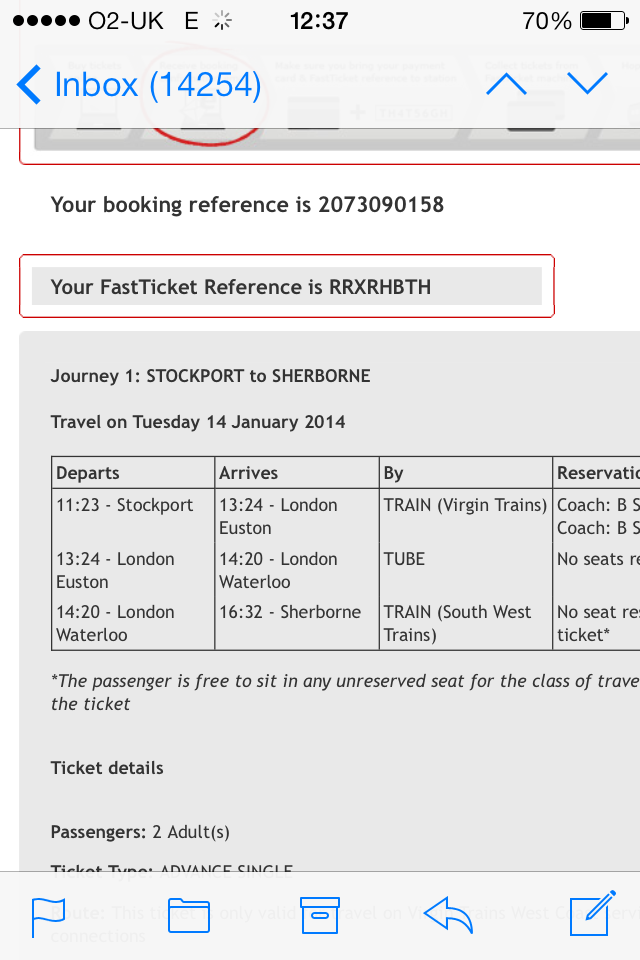
Task: Select the Arrives column header
Action: [x=249, y=473]
